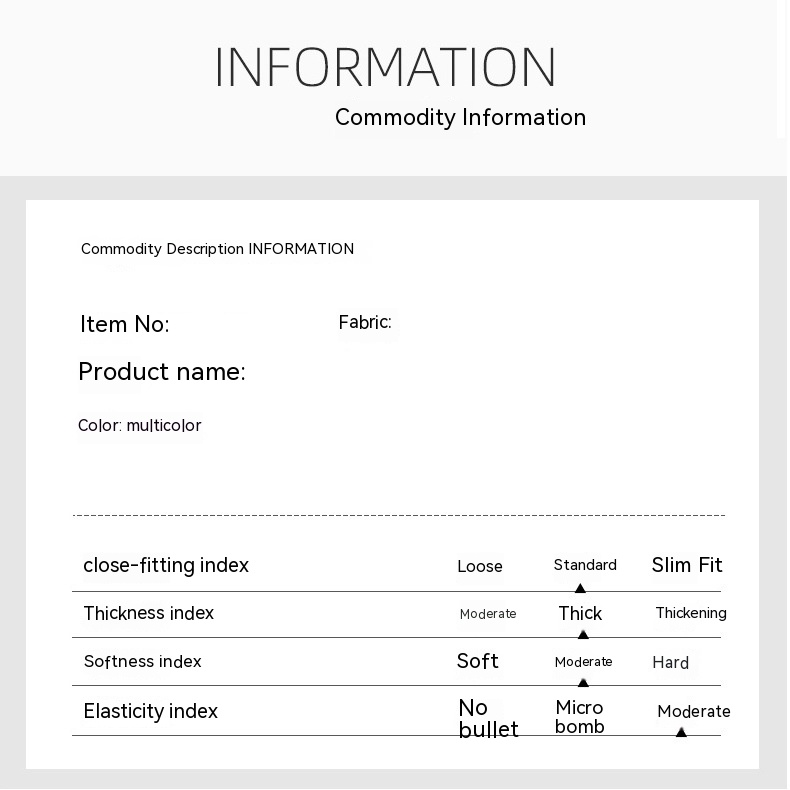Click the Elasticity index label
Screen dimensions: 790x790
click(x=150, y=711)
